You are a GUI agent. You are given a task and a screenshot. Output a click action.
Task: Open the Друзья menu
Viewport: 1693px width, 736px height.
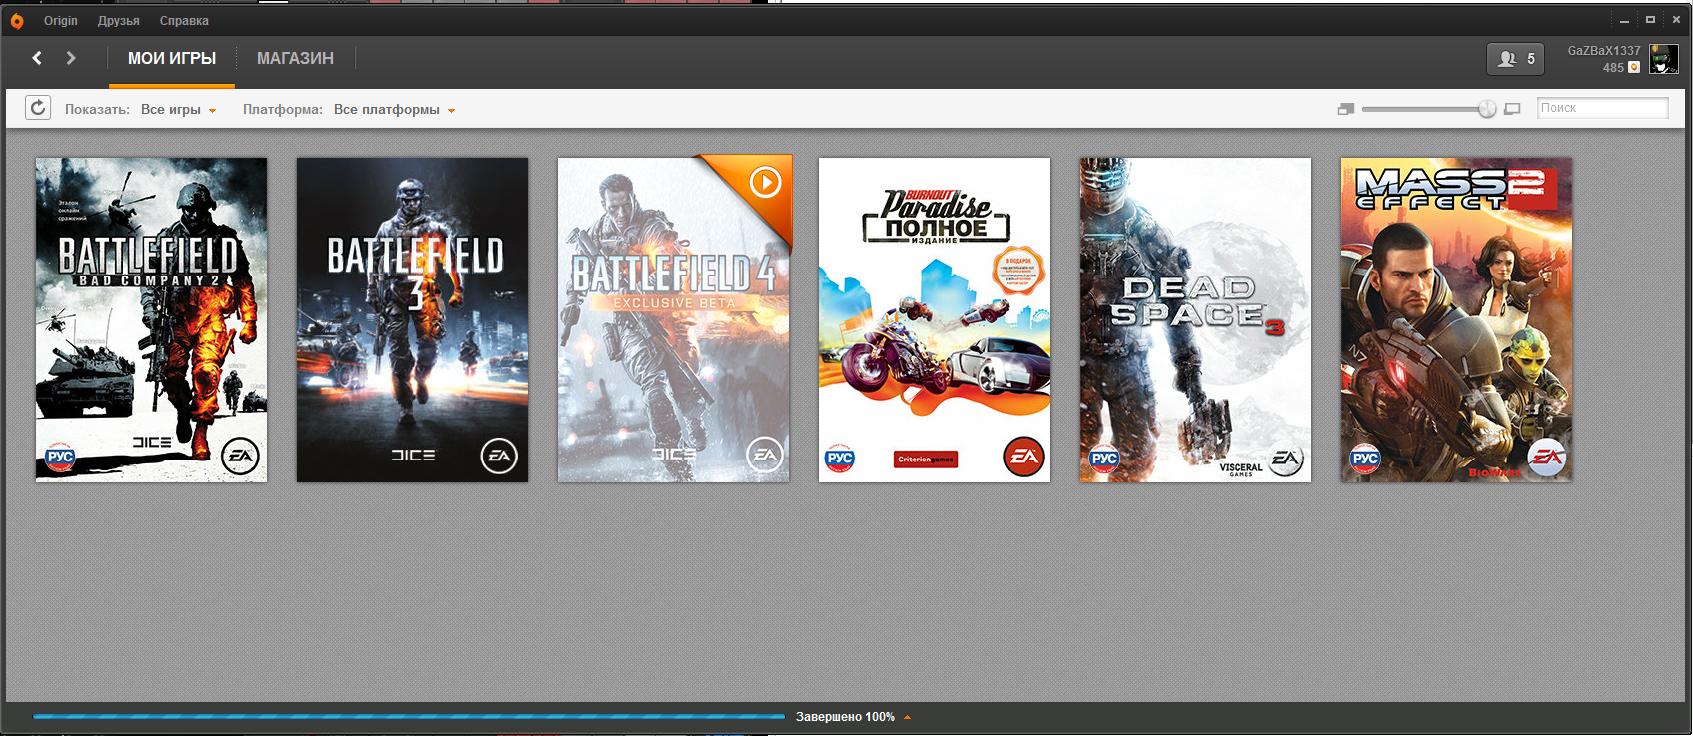119,21
